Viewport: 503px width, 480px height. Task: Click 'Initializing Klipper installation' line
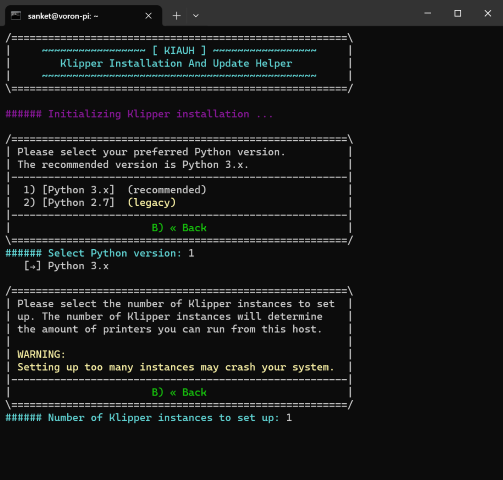pyautogui.click(x=139, y=114)
